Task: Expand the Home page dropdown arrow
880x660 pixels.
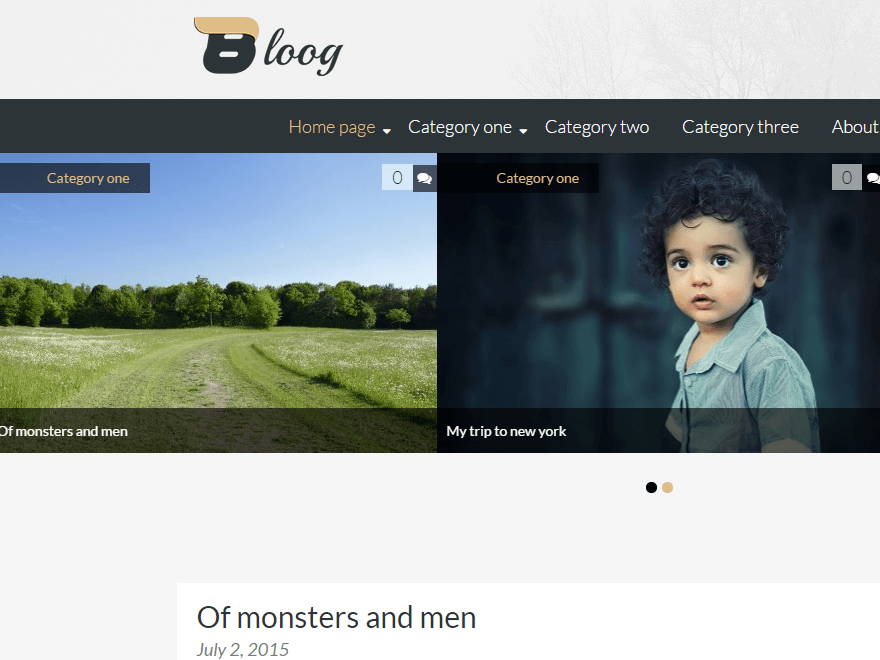Action: pyautogui.click(x=387, y=131)
